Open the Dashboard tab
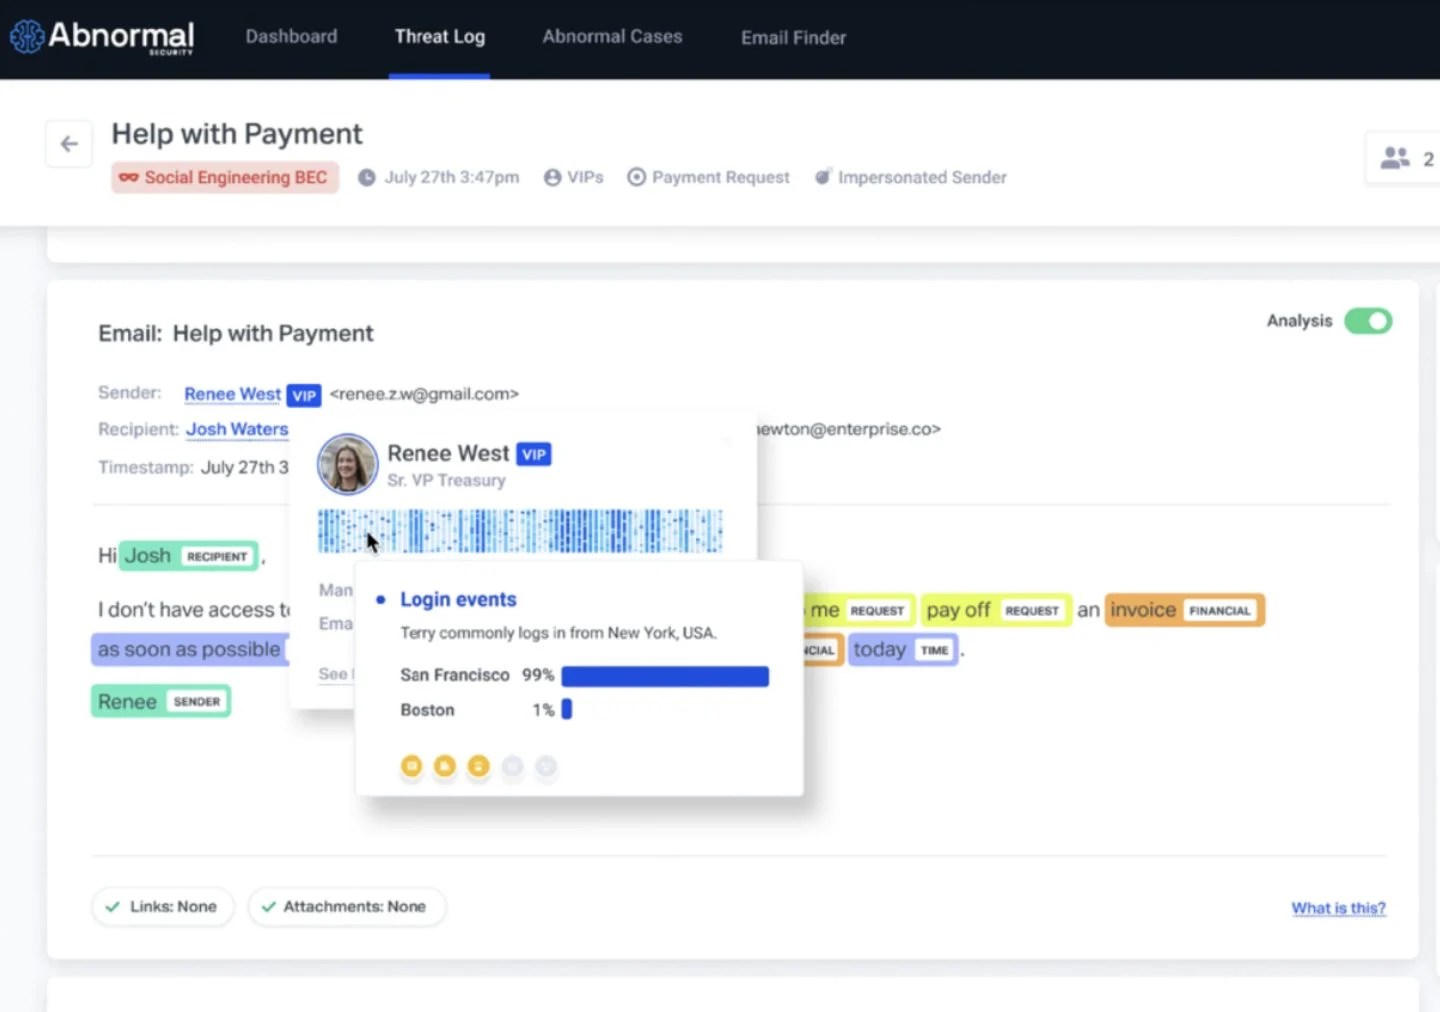Viewport: 1440px width, 1012px height. coord(291,37)
